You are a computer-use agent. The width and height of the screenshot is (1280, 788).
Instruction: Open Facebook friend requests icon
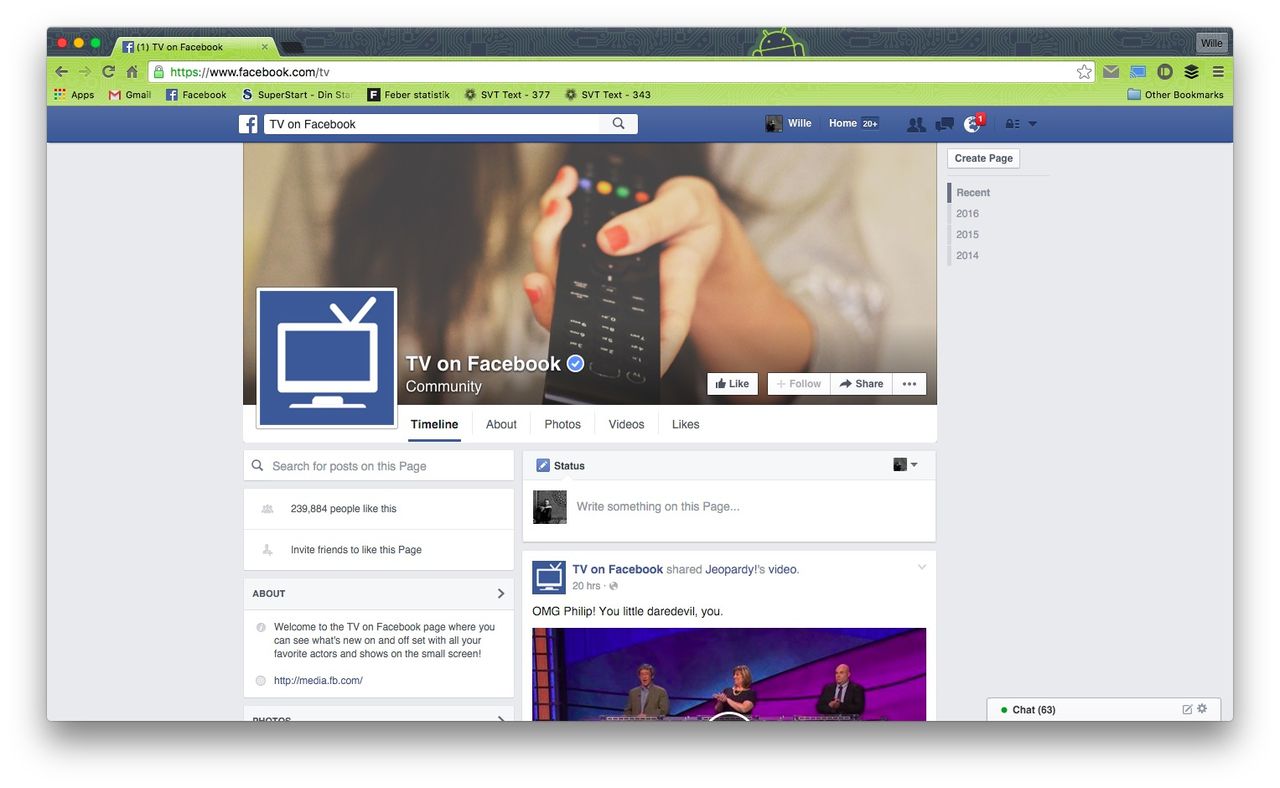(916, 124)
